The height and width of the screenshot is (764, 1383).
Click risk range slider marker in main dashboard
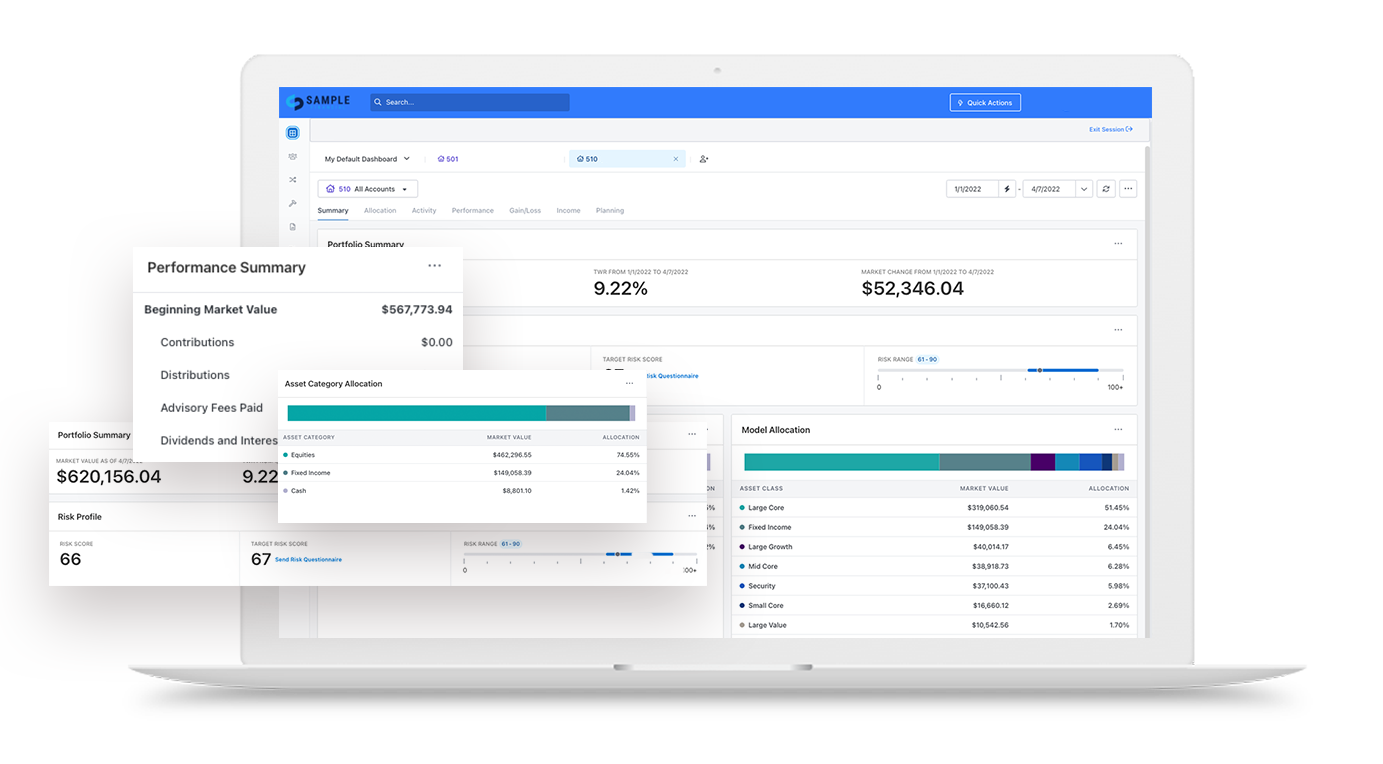coord(1040,370)
